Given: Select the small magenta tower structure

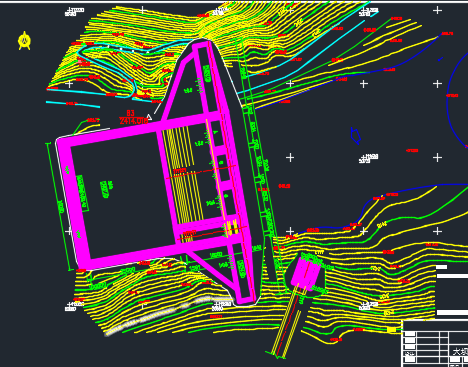Looking at the screenshot, I should coord(306,274).
